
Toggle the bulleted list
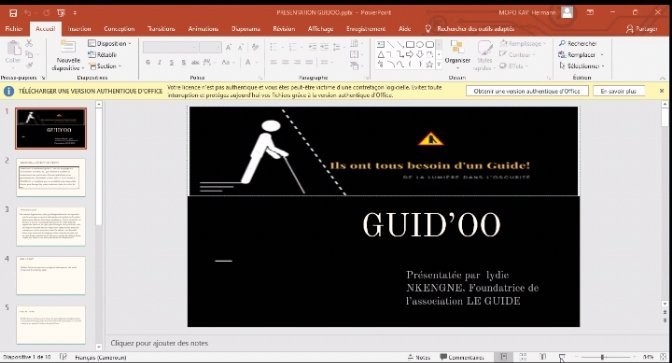pyautogui.click(x=274, y=47)
